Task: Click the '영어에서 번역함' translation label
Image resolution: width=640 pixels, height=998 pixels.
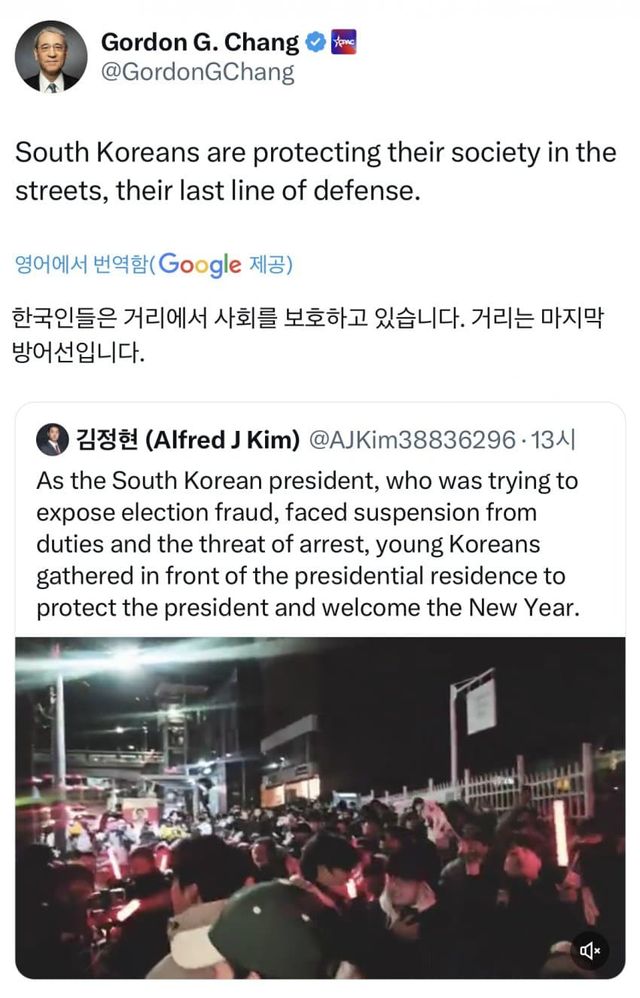Action: 80,265
